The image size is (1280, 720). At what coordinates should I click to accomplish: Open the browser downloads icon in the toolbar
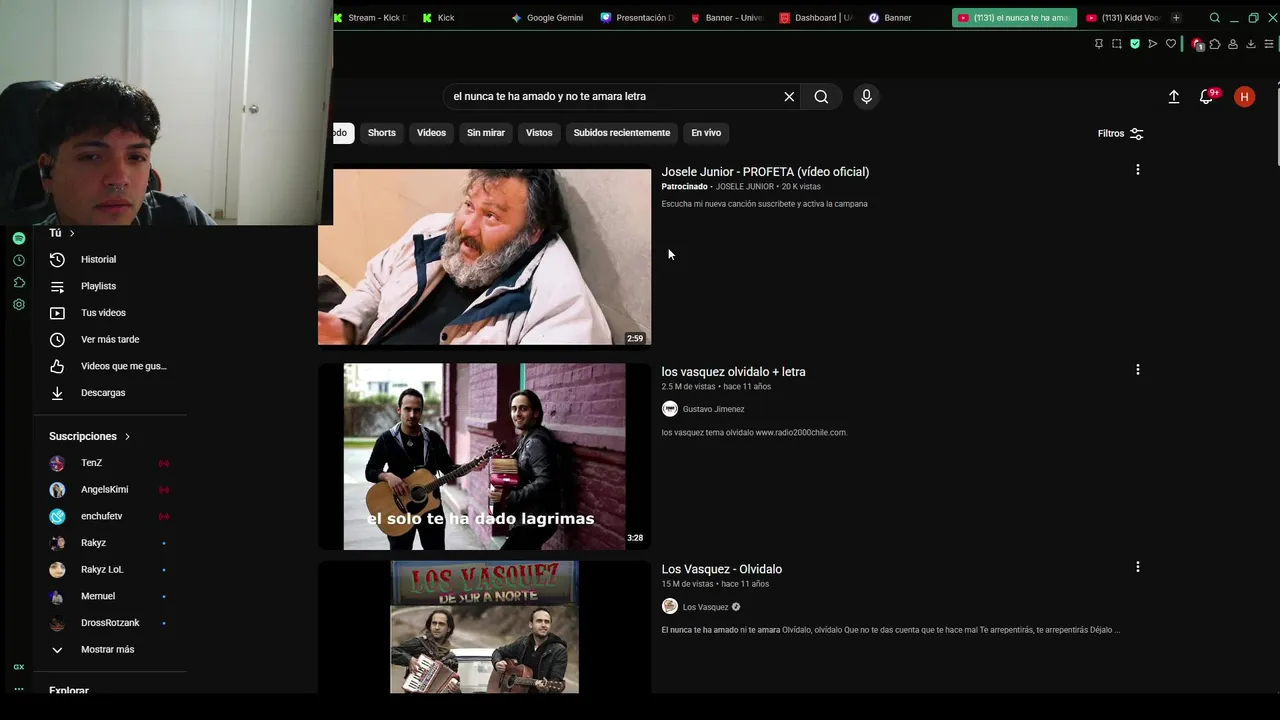pyautogui.click(x=1250, y=44)
